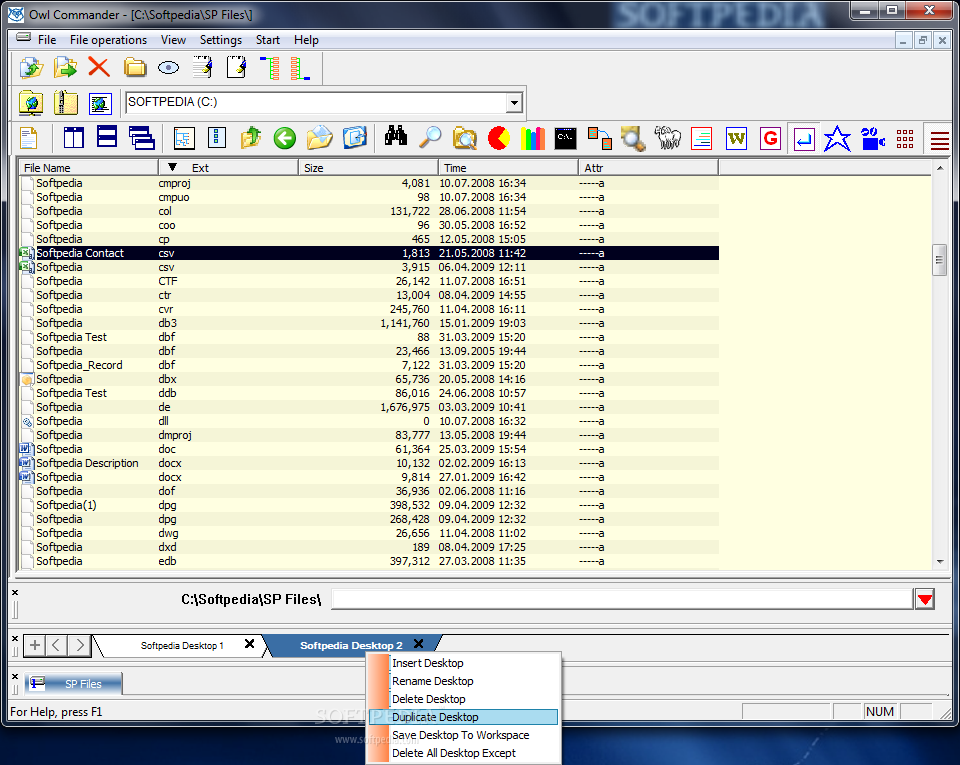The width and height of the screenshot is (960, 765).
Task: Click the red G icon in toolbar
Action: tap(770, 138)
